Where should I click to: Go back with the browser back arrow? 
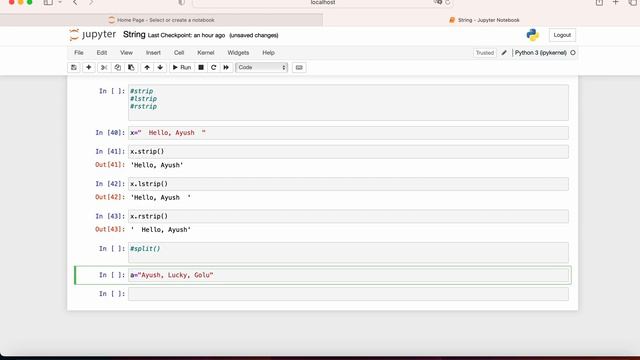pos(75,2)
